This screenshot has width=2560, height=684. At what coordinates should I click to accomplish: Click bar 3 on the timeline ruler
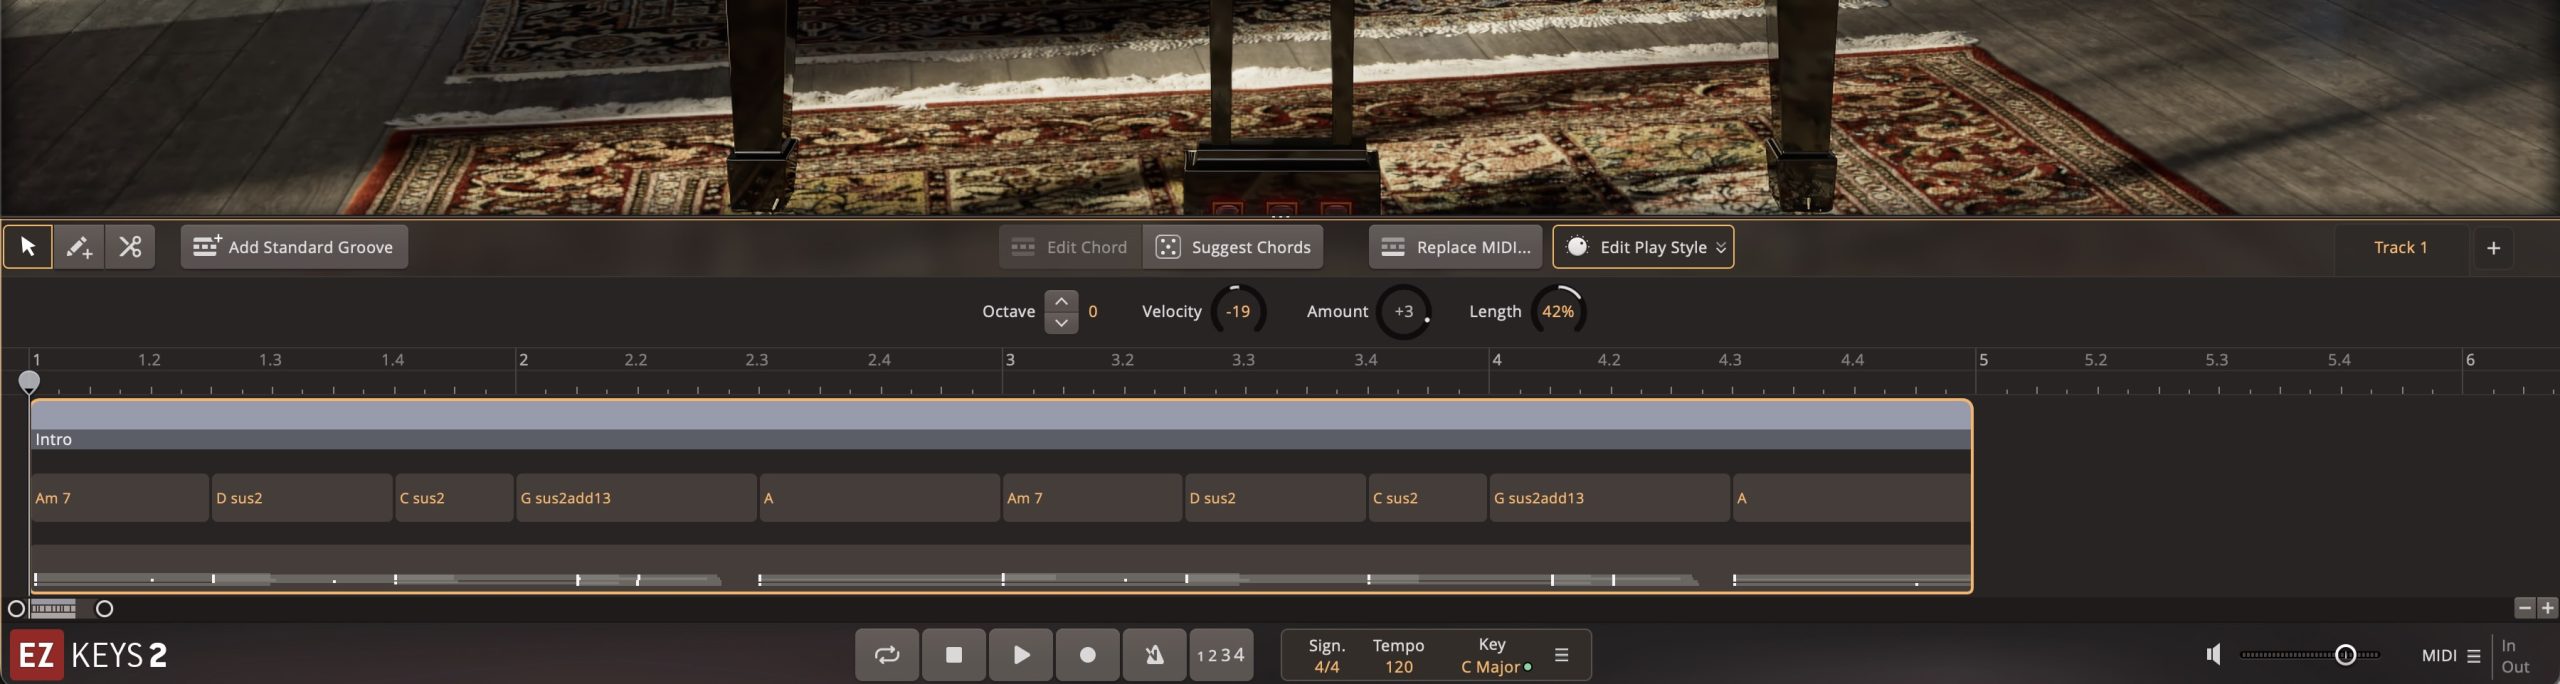(1010, 360)
